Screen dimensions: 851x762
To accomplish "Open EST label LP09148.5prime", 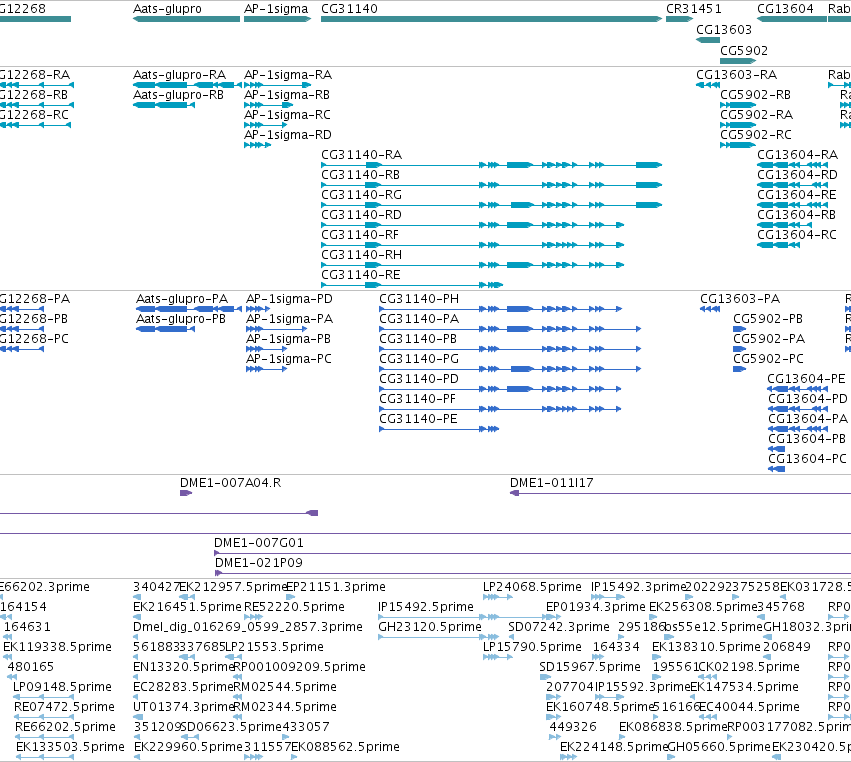I will 62,687.
